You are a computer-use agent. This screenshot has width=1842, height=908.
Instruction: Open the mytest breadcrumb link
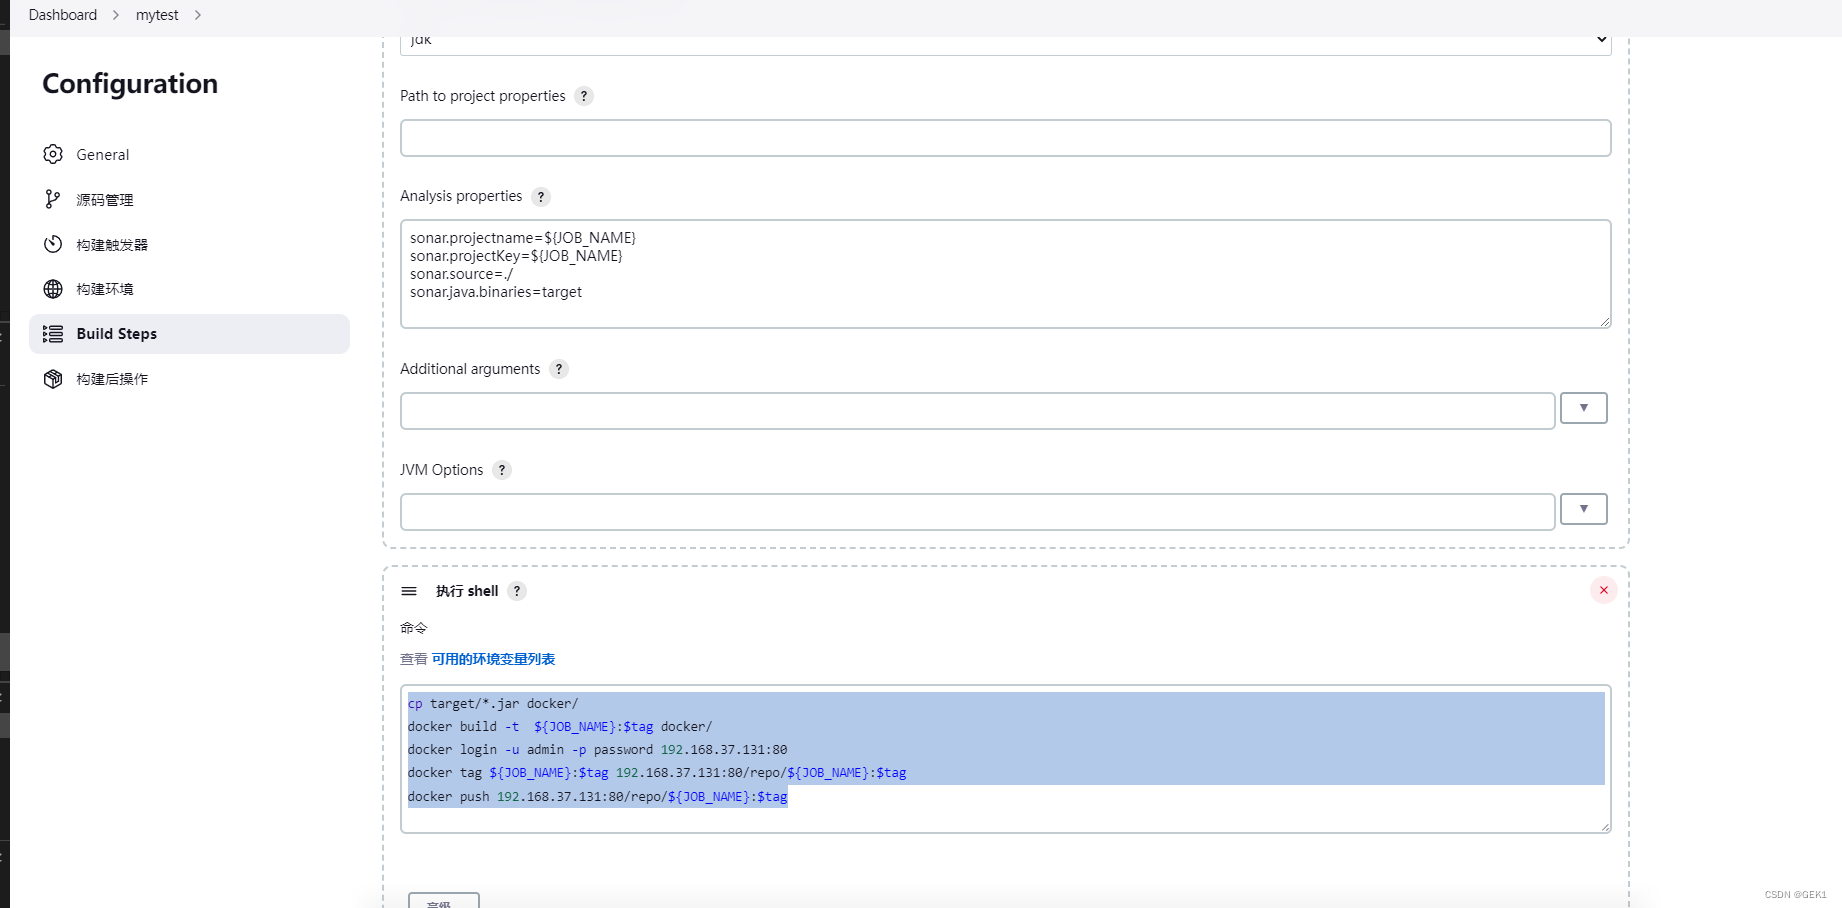click(157, 15)
